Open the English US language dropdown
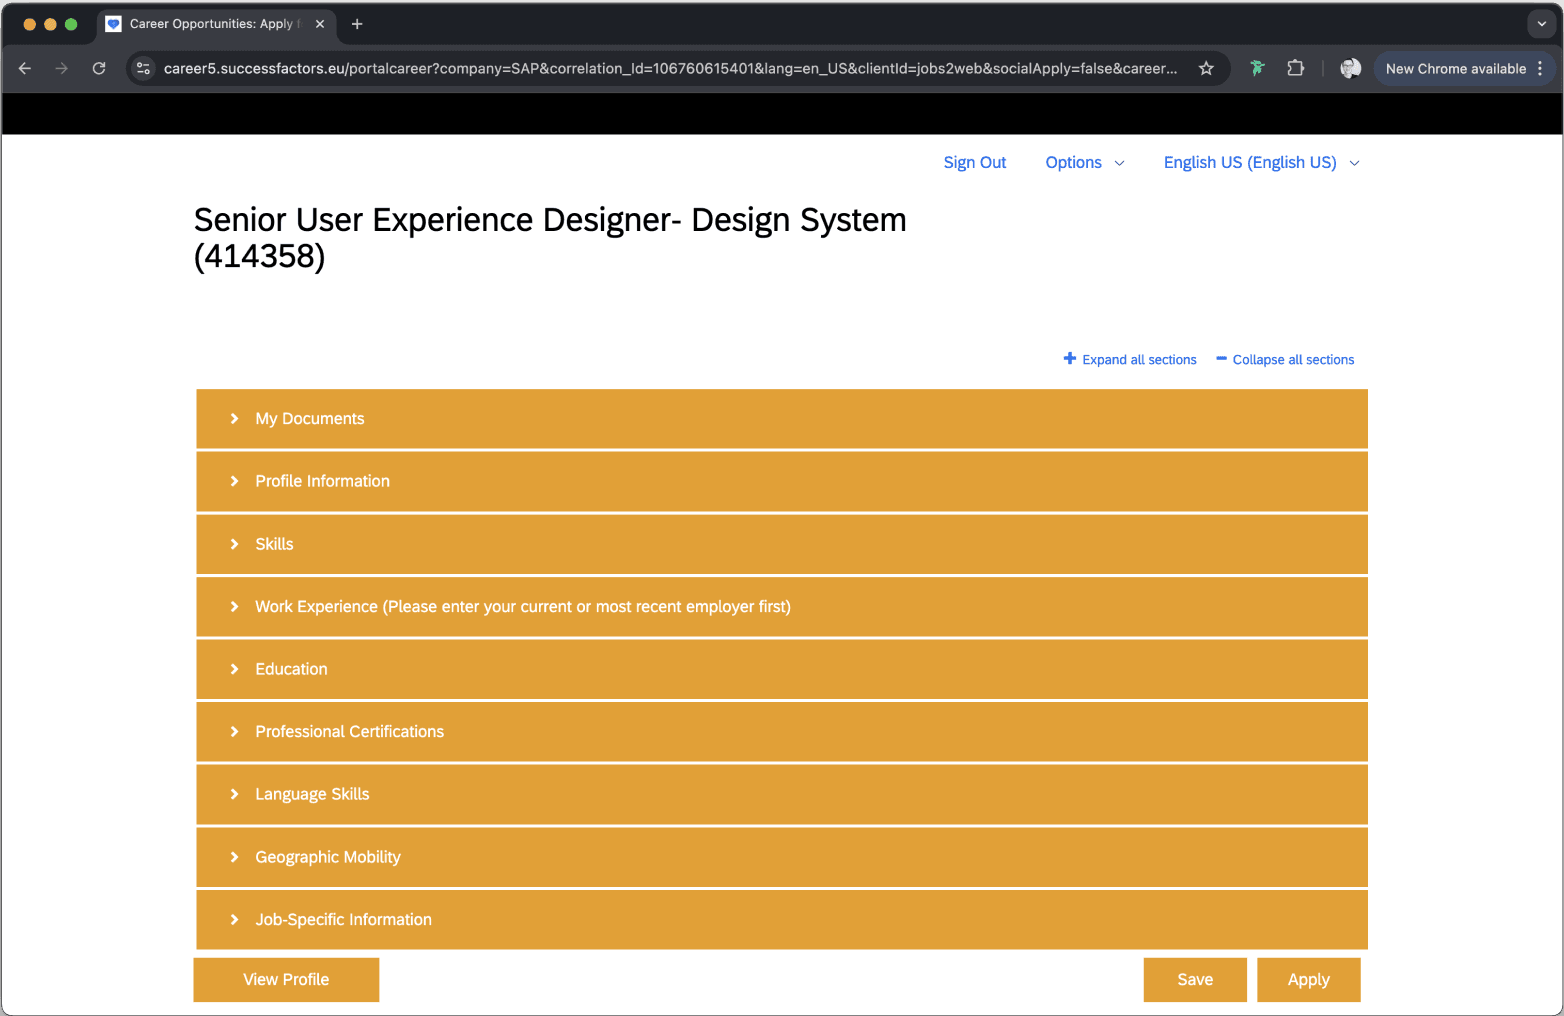 pyautogui.click(x=1260, y=162)
